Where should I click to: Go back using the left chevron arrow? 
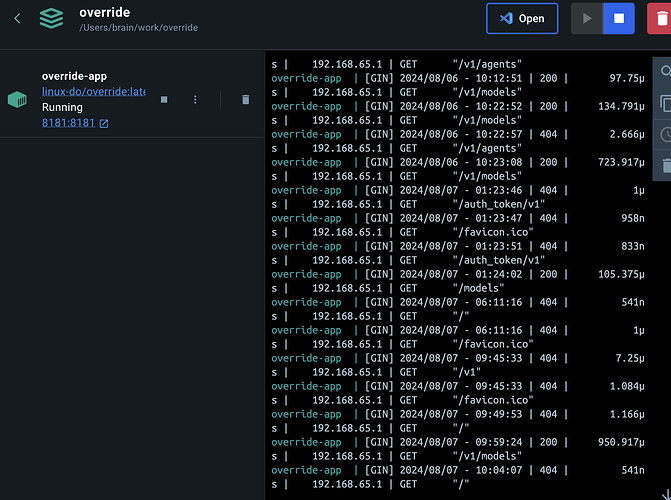[x=17, y=18]
